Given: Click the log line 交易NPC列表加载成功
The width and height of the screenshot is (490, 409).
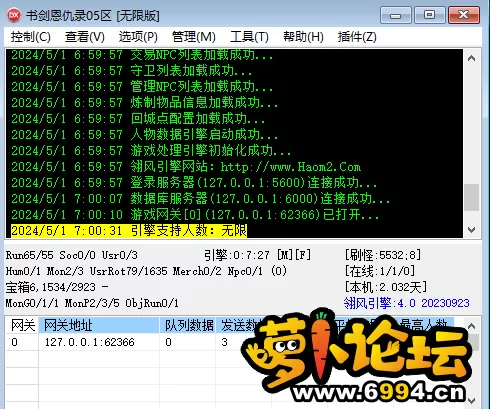Looking at the screenshot, I should point(142,55).
